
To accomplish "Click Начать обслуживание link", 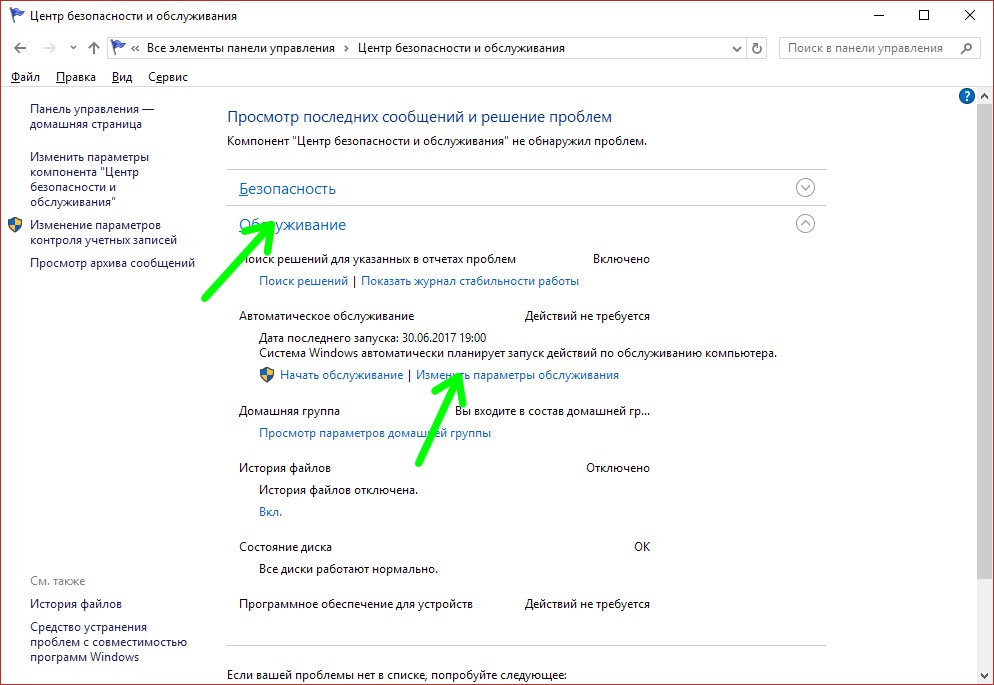I will pyautogui.click(x=340, y=375).
